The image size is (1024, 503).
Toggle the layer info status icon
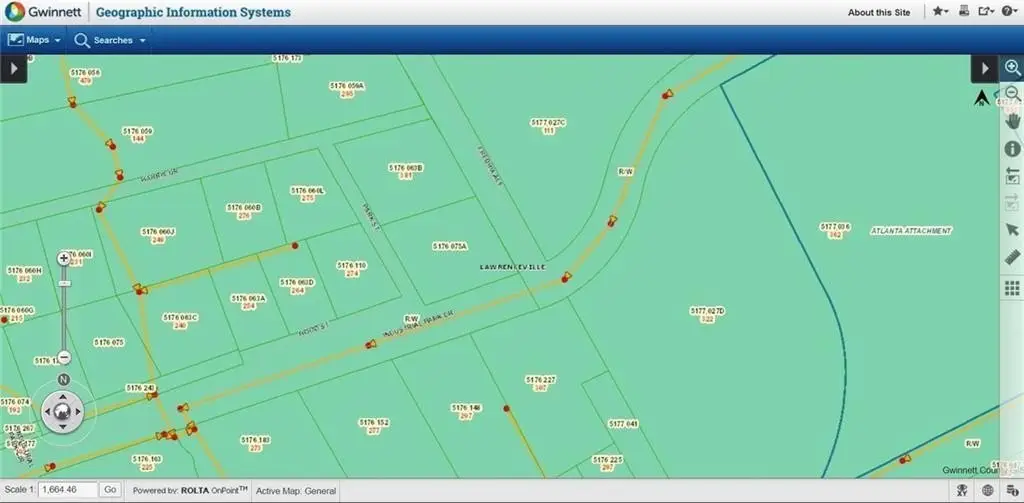[1010, 490]
